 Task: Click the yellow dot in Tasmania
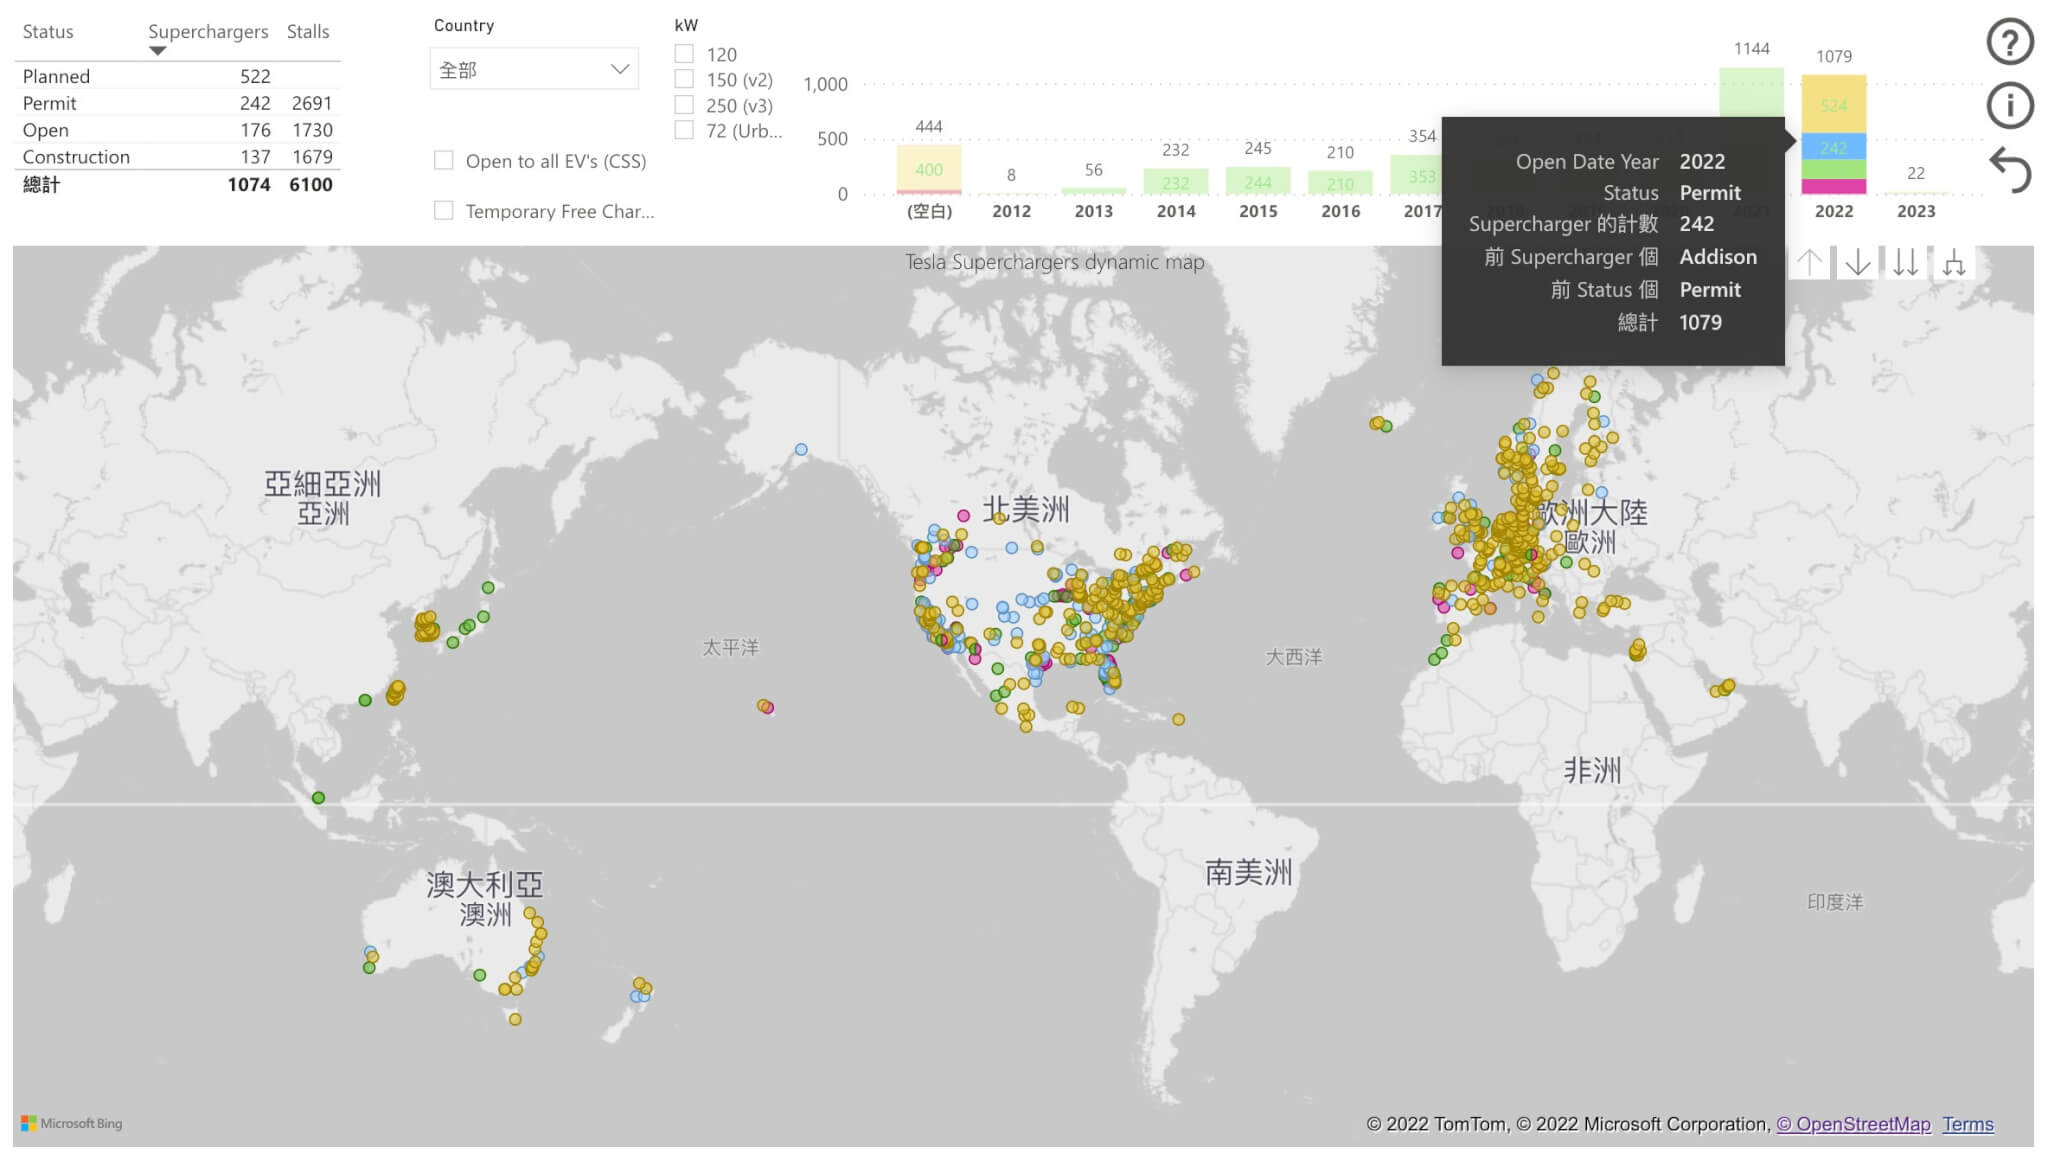515,1020
